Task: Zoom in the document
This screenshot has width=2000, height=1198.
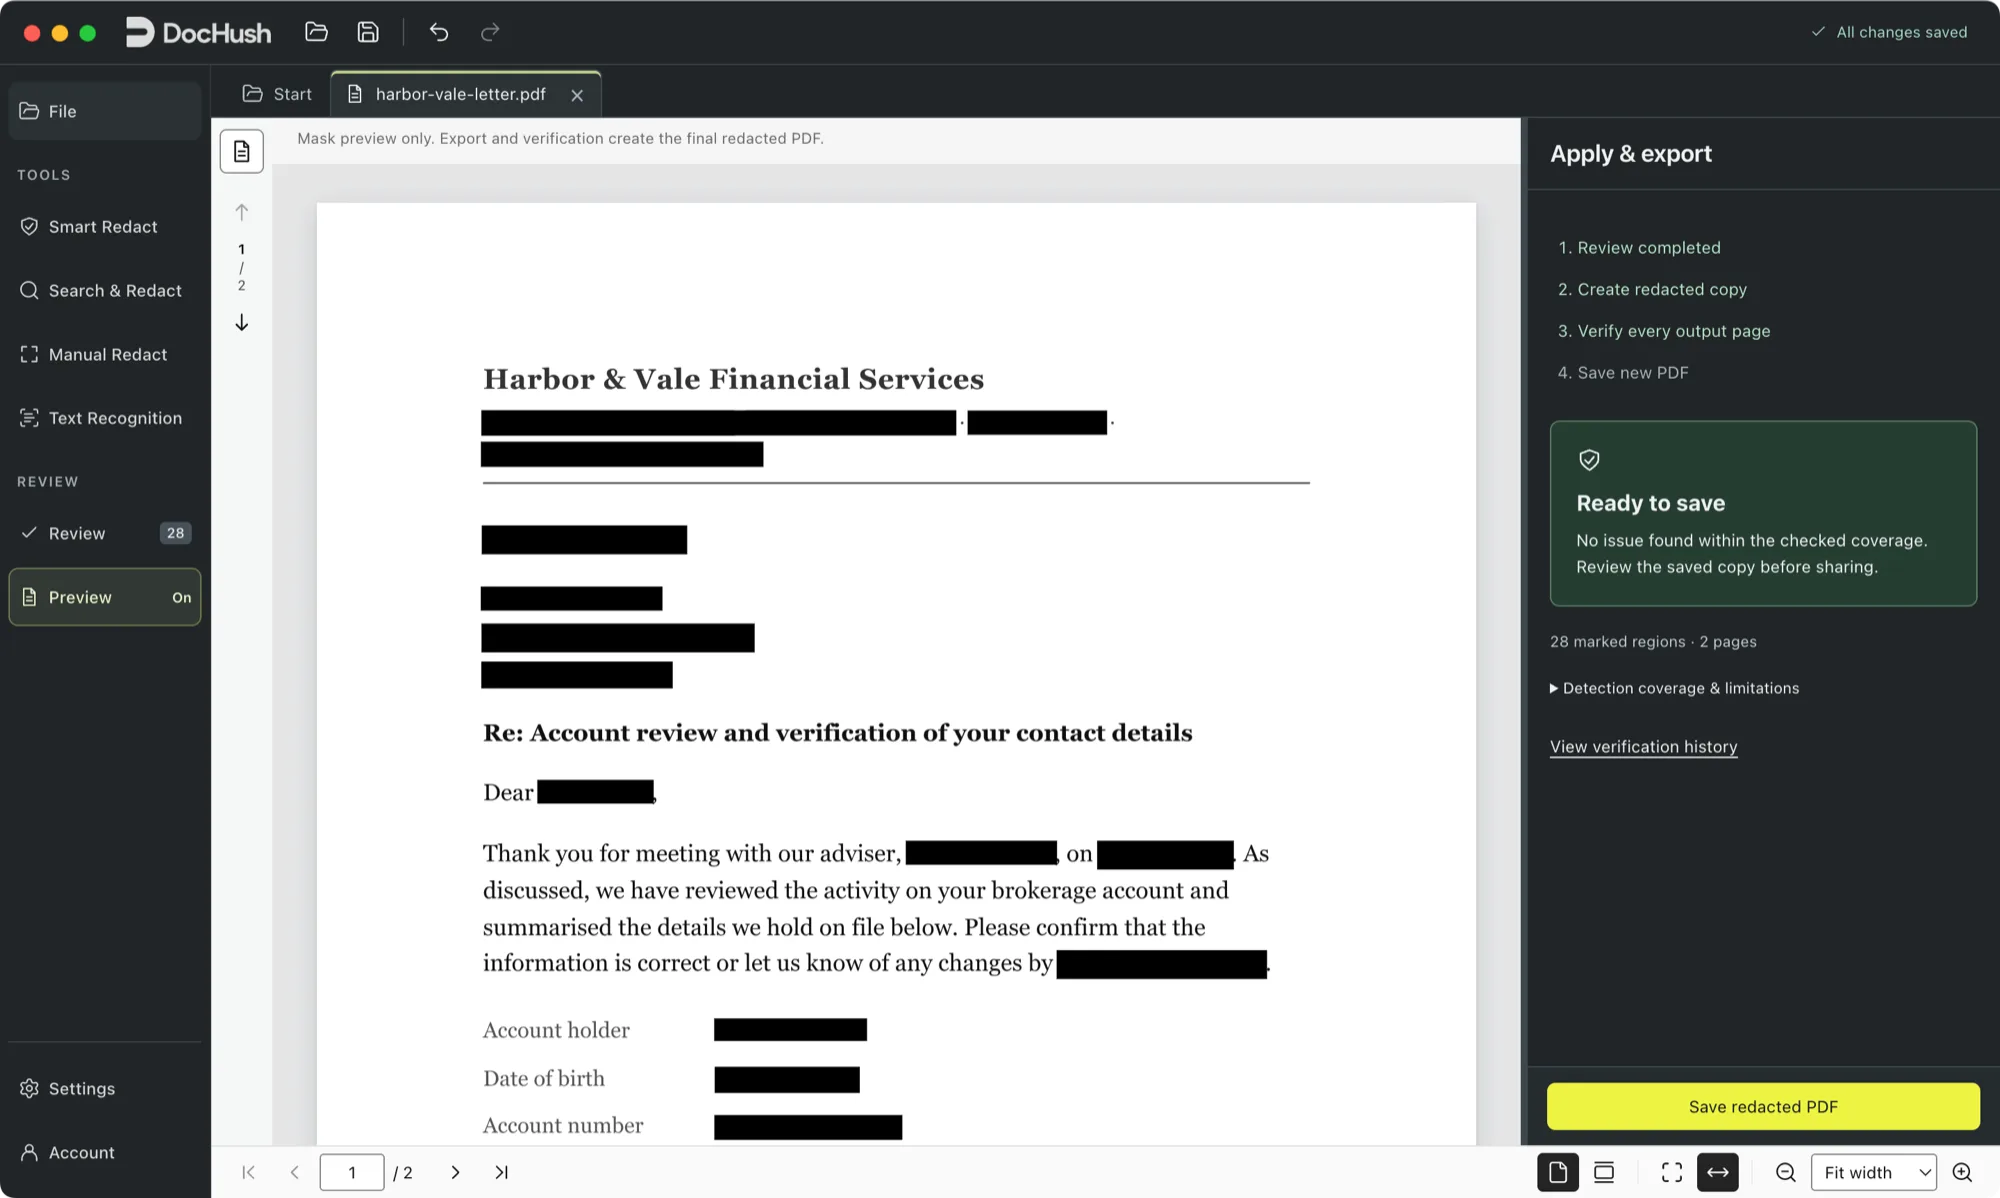Action: point(1962,1172)
